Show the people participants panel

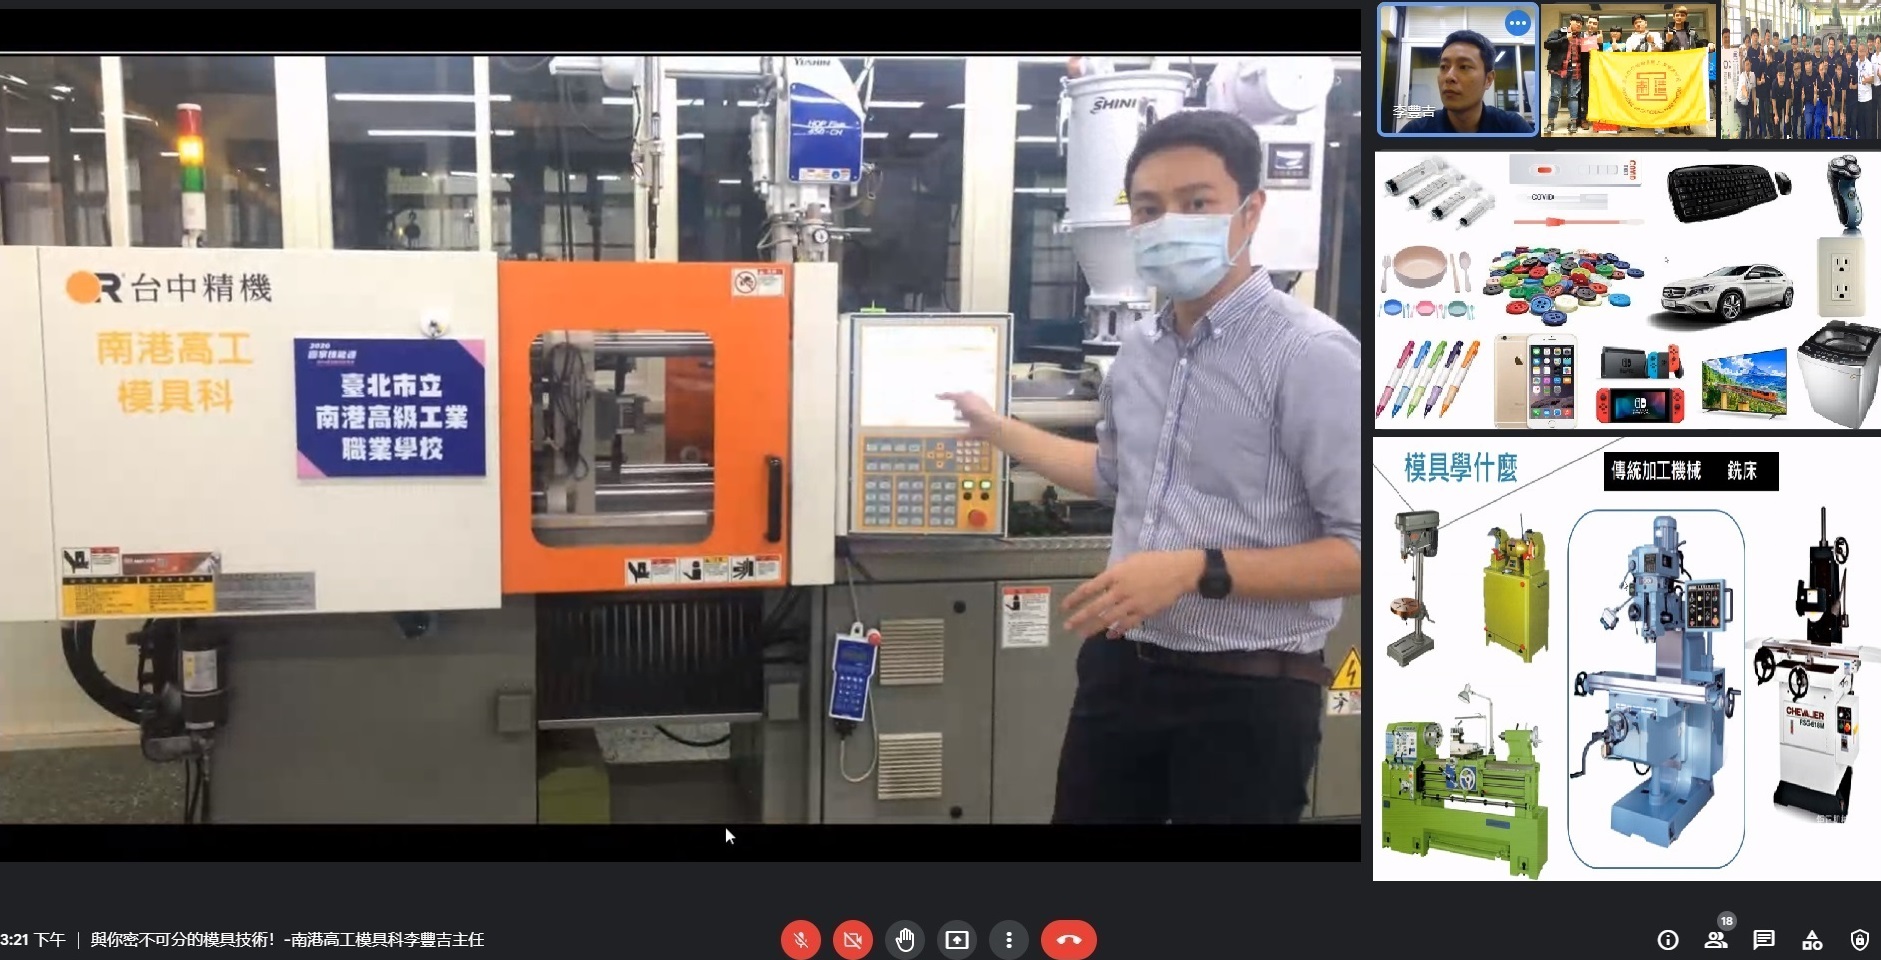pyautogui.click(x=1716, y=940)
